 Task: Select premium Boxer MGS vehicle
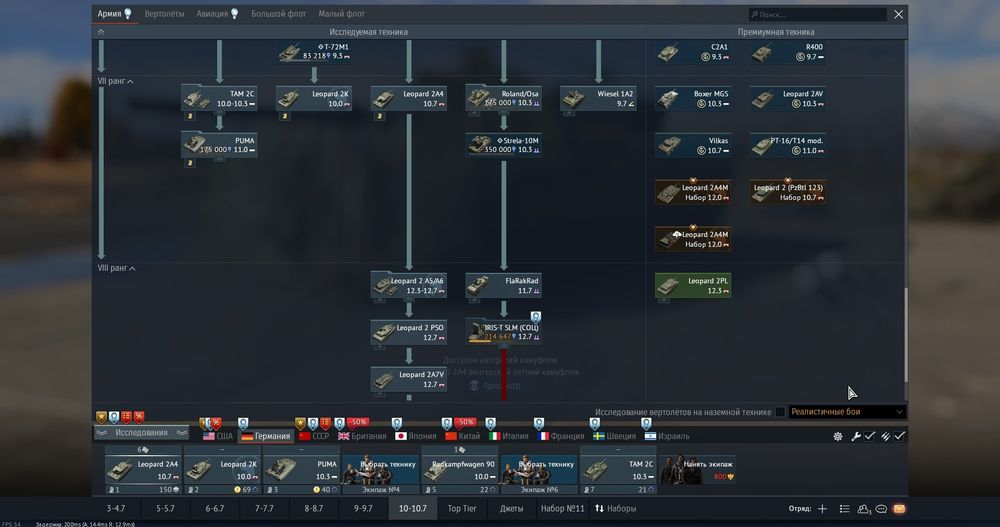click(x=693, y=98)
